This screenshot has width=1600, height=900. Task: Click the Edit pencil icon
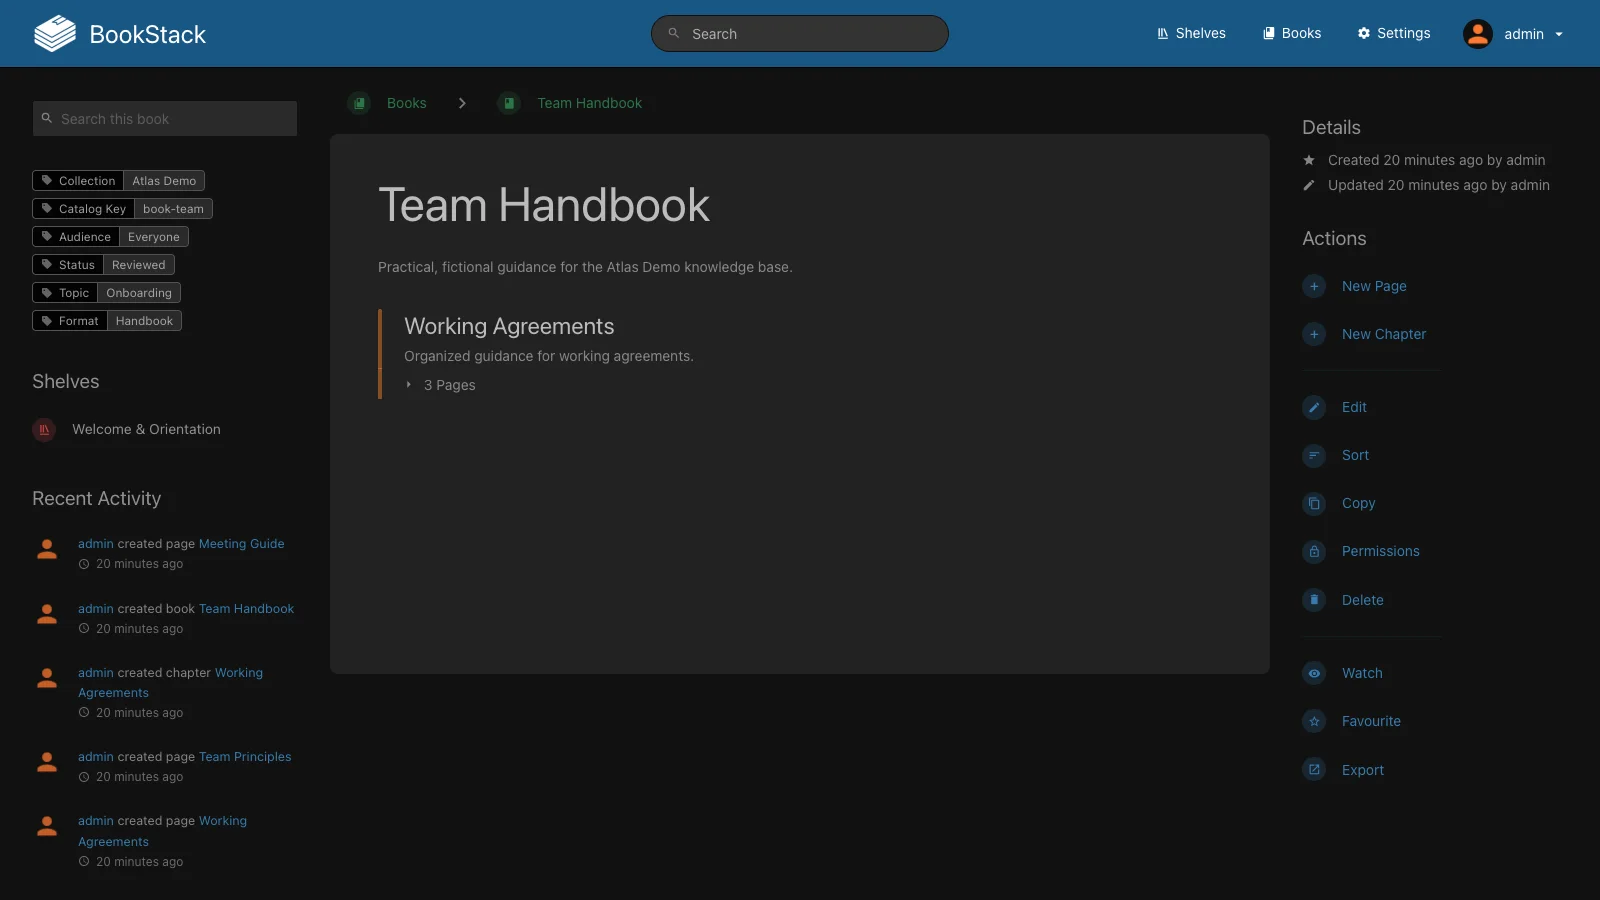pos(1314,407)
